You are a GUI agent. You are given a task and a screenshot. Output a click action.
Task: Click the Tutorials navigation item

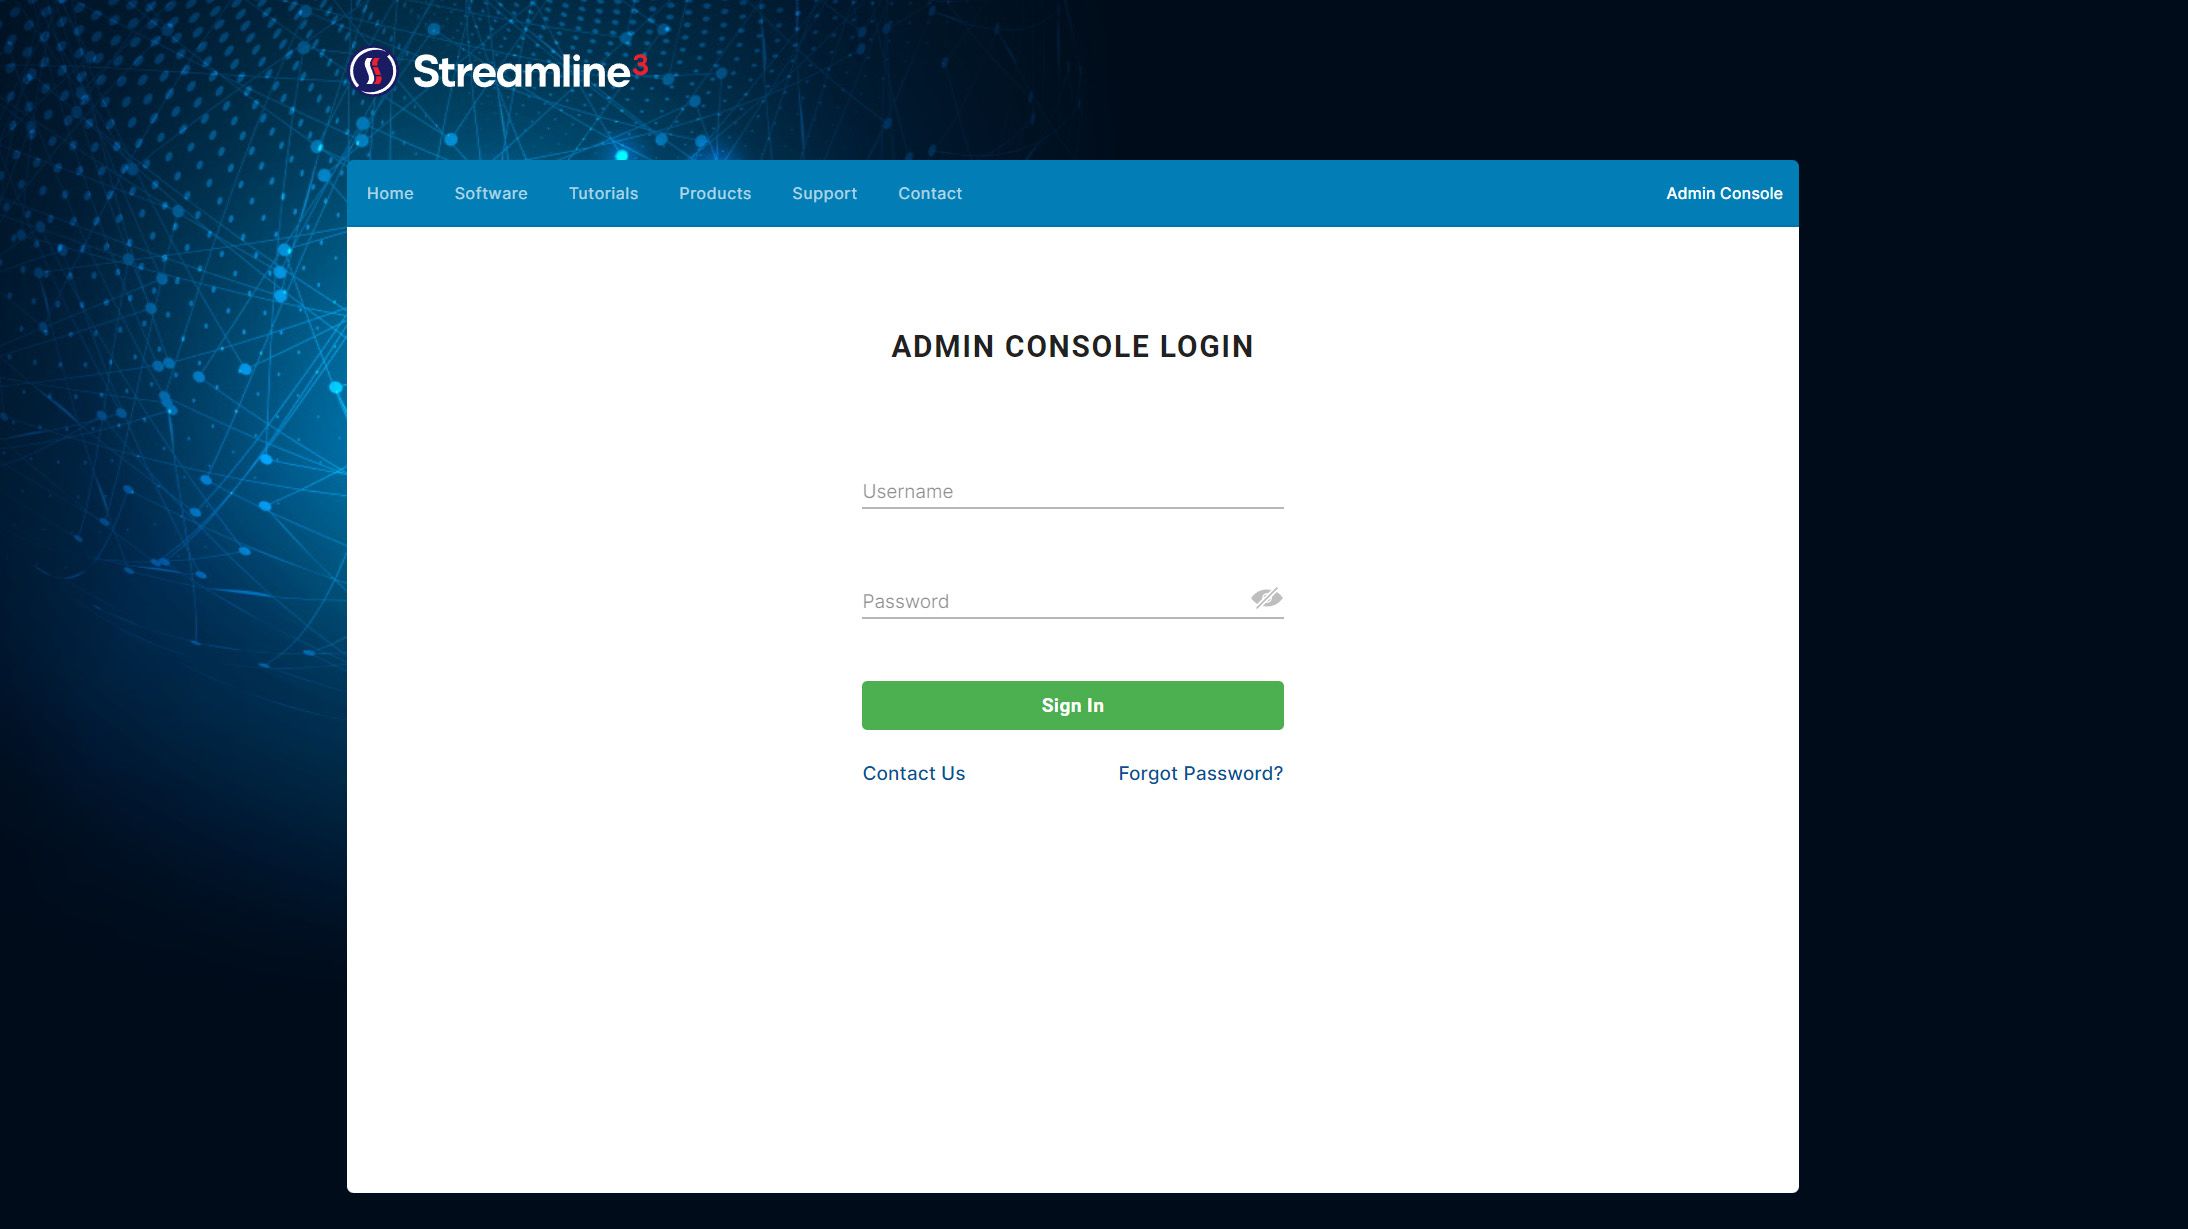click(x=603, y=192)
